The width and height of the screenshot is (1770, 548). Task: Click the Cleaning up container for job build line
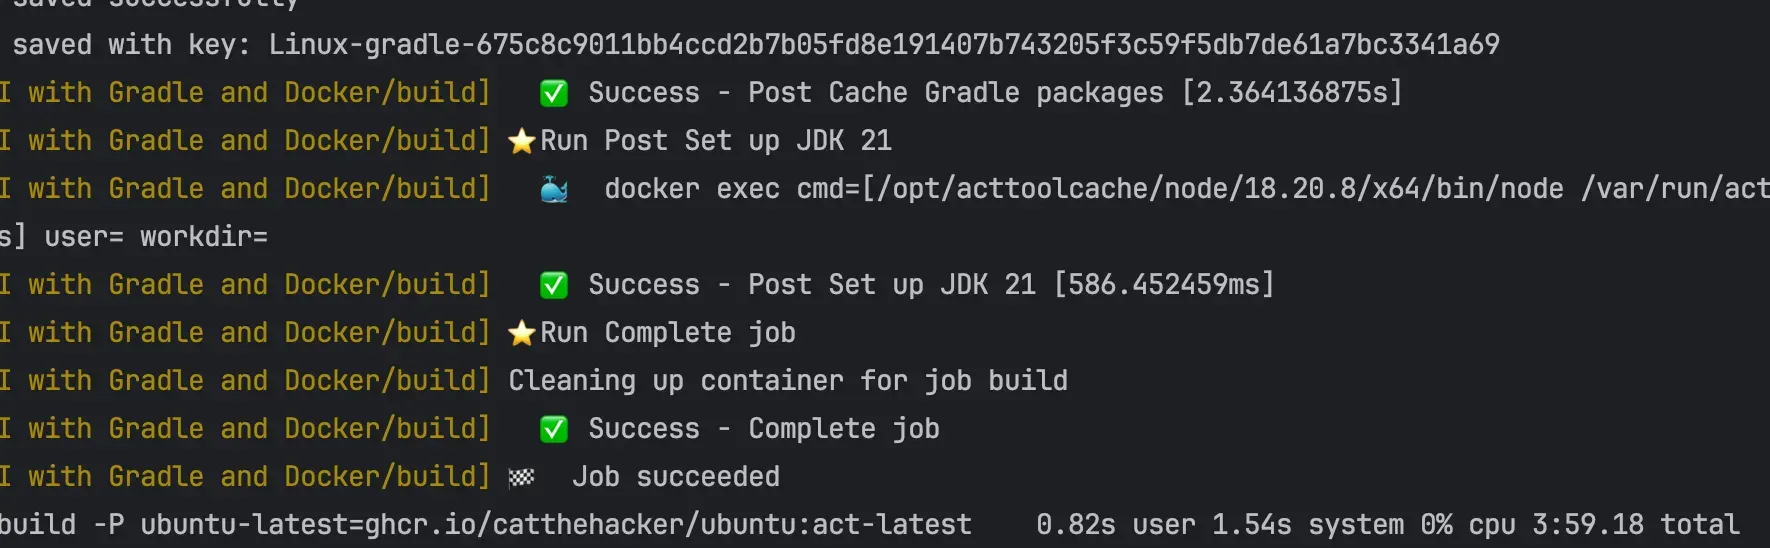click(788, 381)
